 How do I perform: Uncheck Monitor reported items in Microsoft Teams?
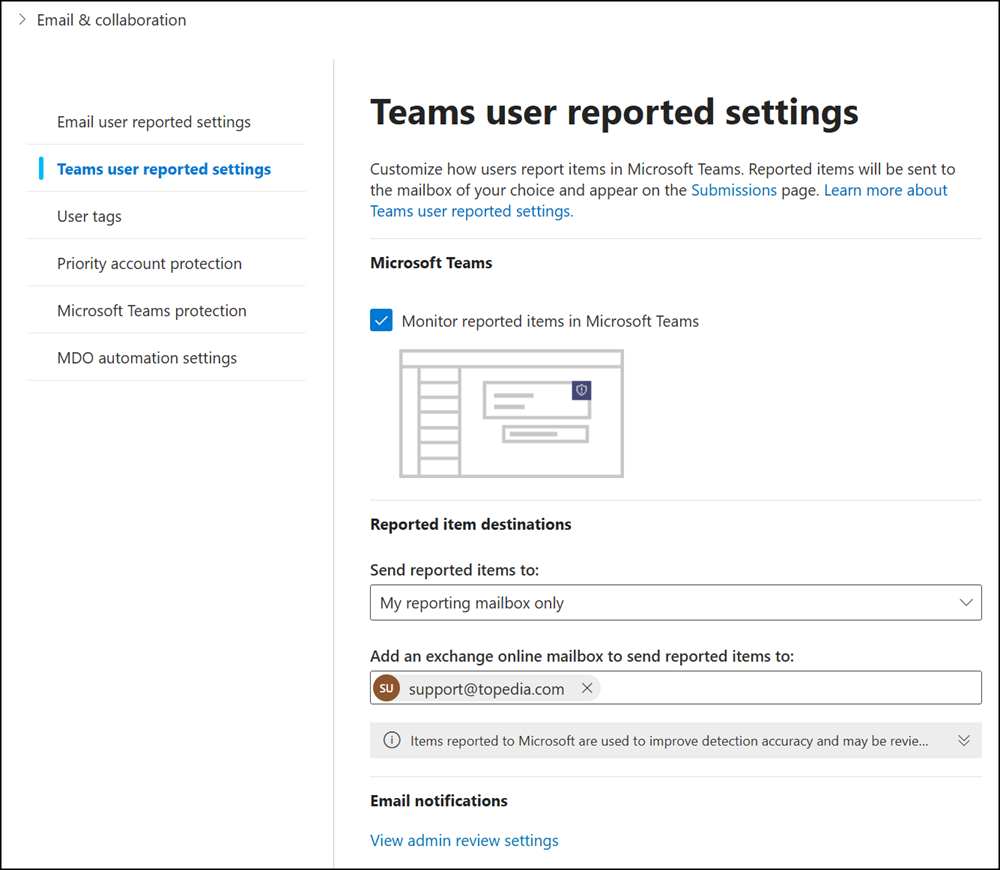coord(381,320)
